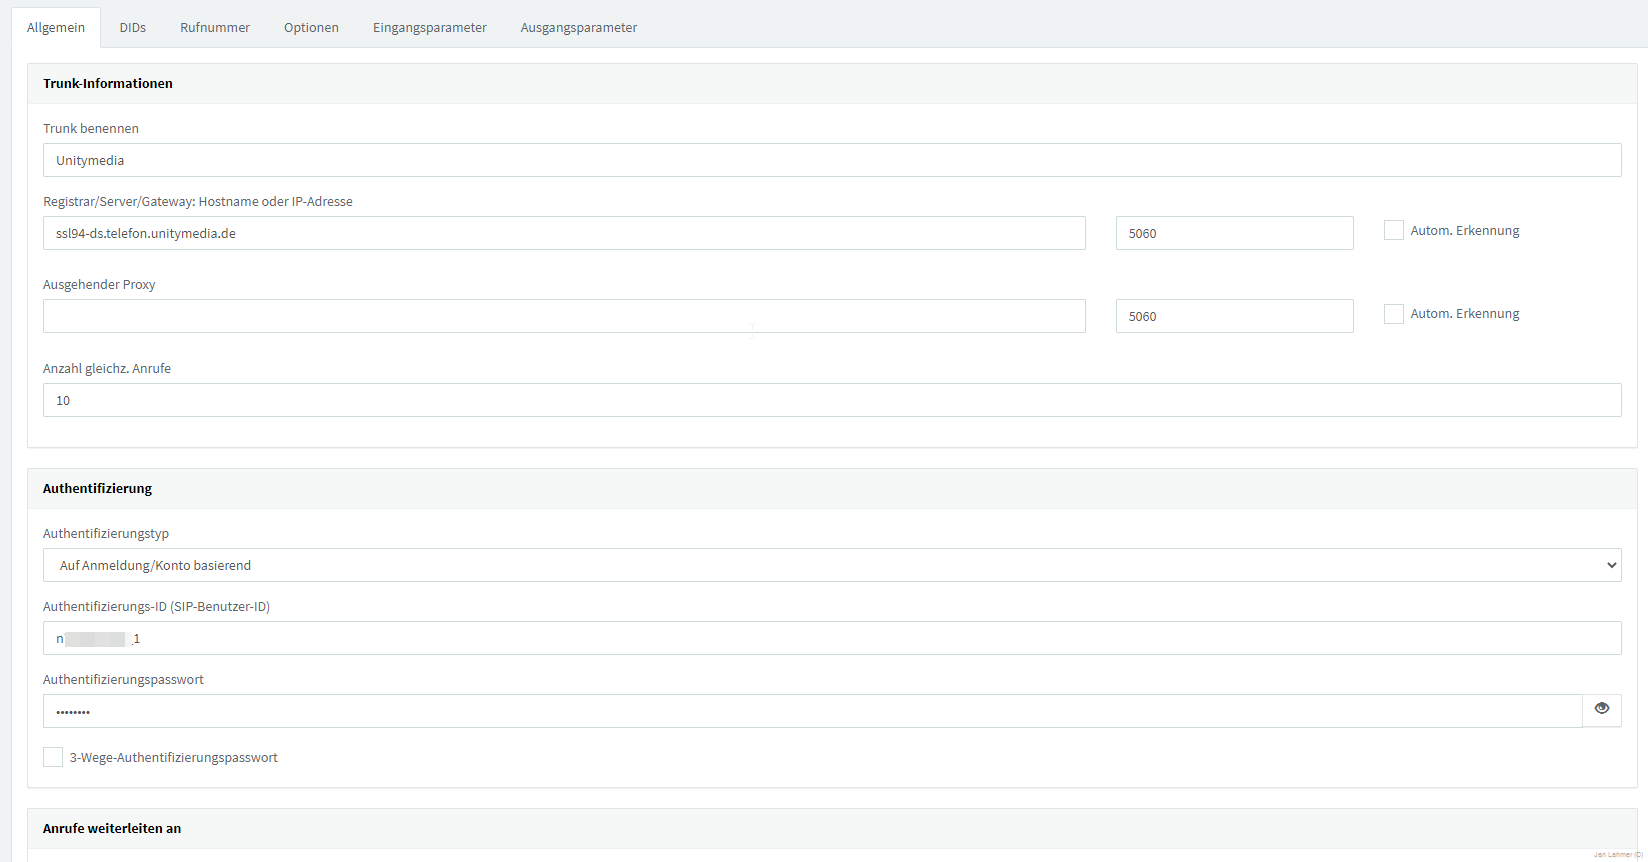Go to the Optionen tab

[311, 28]
